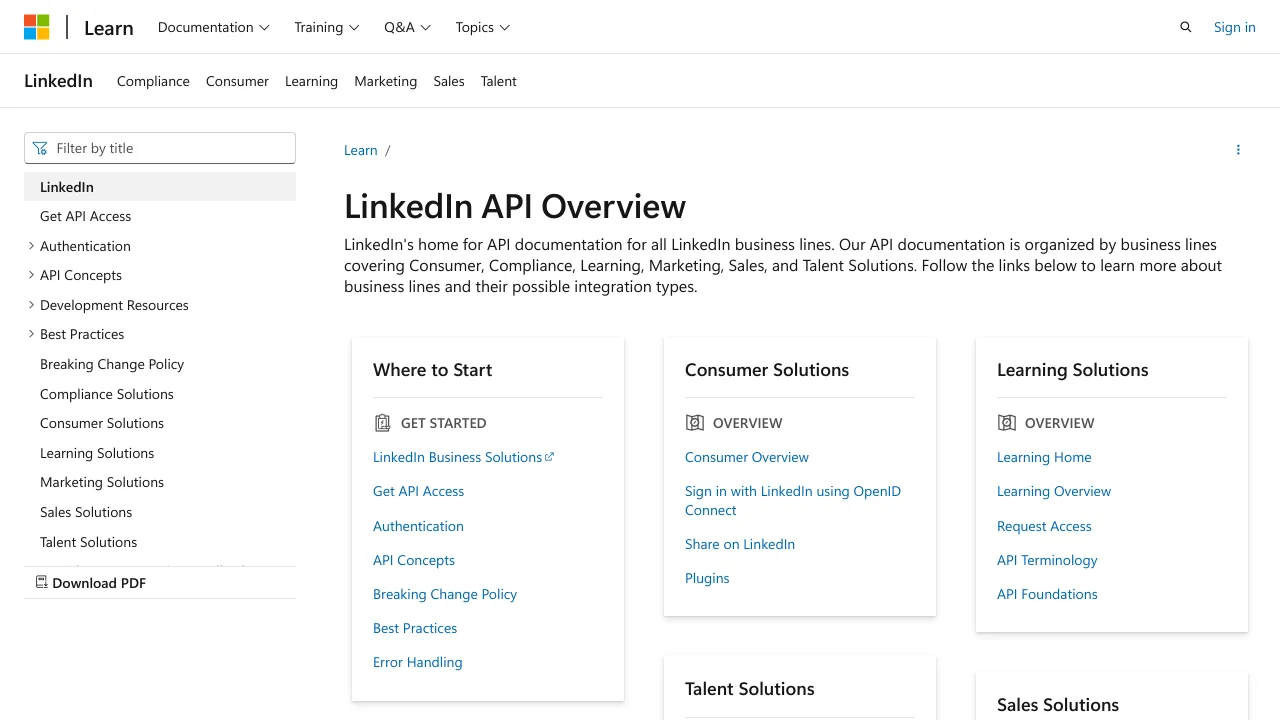Image resolution: width=1280 pixels, height=720 pixels.
Task: Open the Documentation dropdown menu
Action: click(x=214, y=27)
